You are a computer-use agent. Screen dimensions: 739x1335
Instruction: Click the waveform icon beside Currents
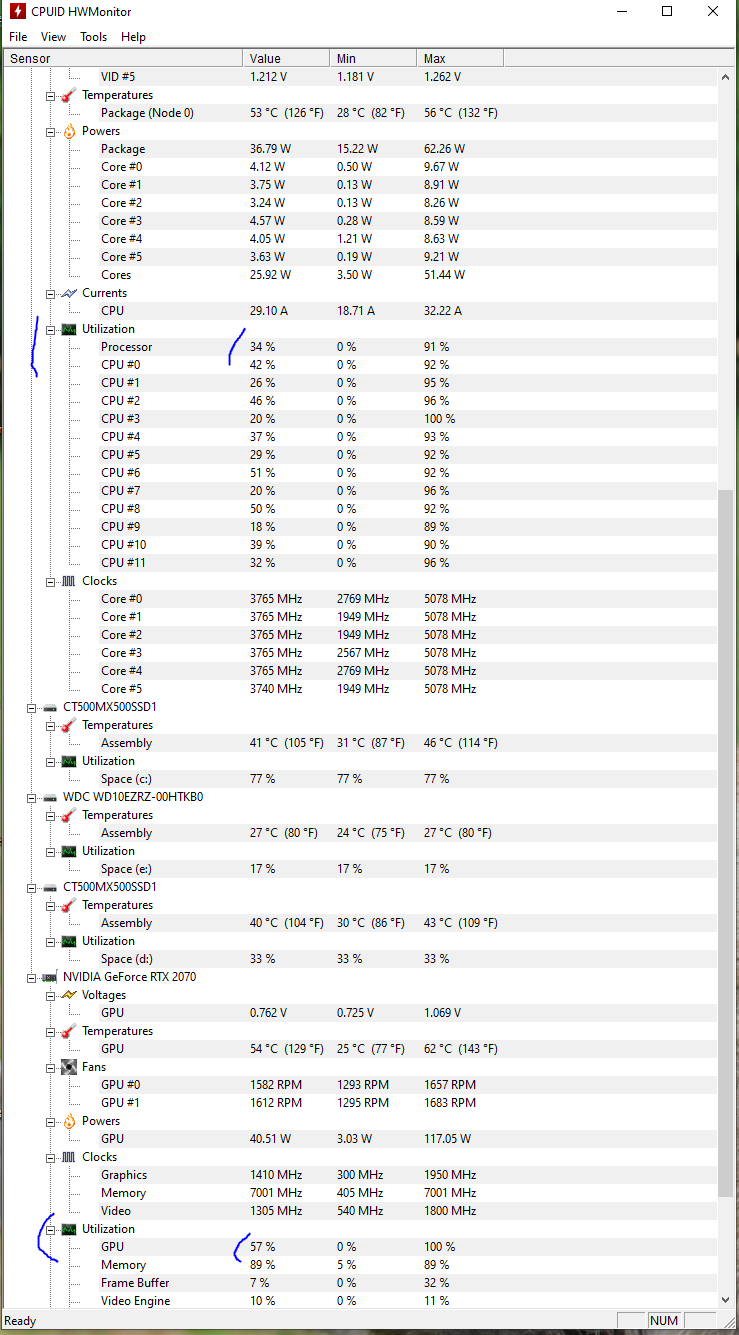pyautogui.click(x=69, y=293)
